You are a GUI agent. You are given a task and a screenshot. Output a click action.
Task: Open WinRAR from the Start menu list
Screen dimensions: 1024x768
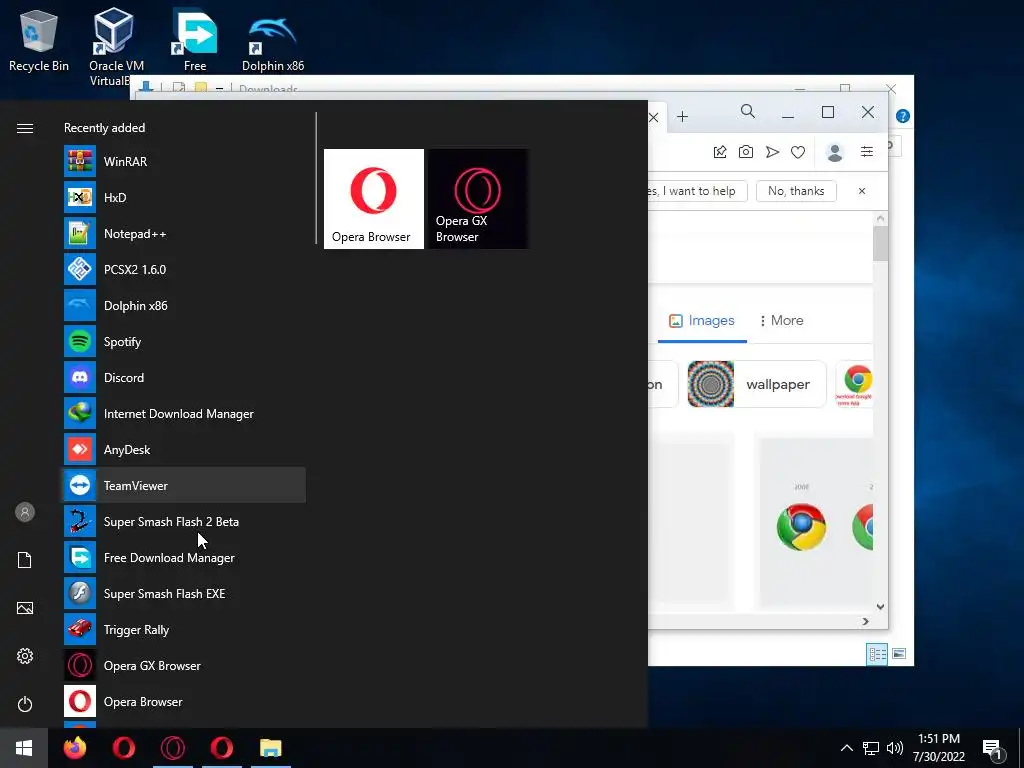click(184, 161)
